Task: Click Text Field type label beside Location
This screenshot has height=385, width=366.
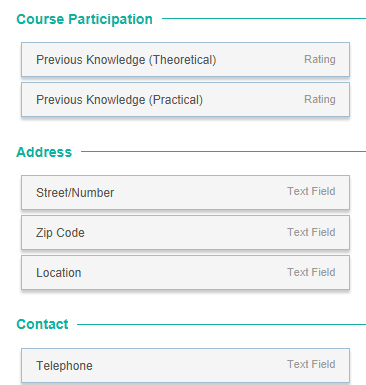Action: (311, 272)
